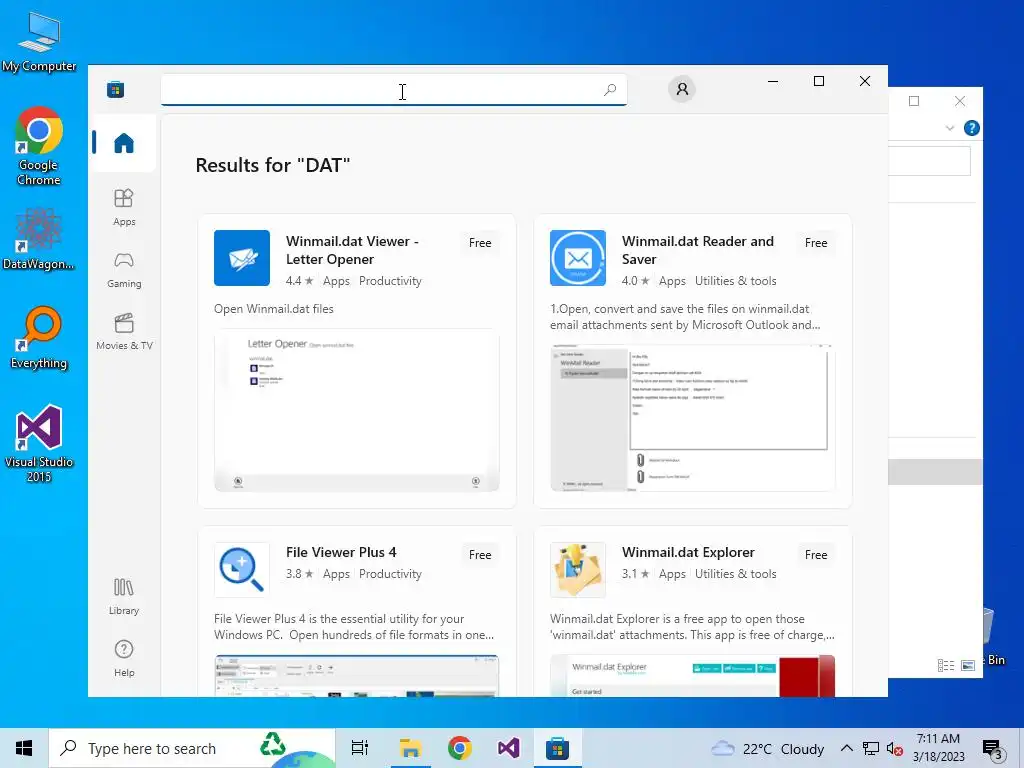Click Free button for Winmail.dat Viewer
The width and height of the screenshot is (1024, 768).
(x=480, y=243)
